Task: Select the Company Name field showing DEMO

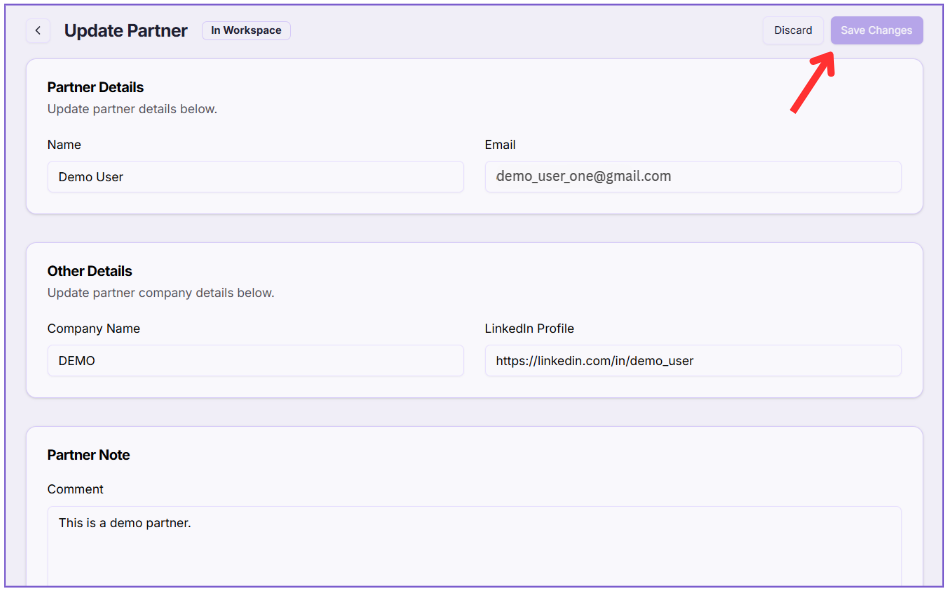Action: (x=255, y=361)
